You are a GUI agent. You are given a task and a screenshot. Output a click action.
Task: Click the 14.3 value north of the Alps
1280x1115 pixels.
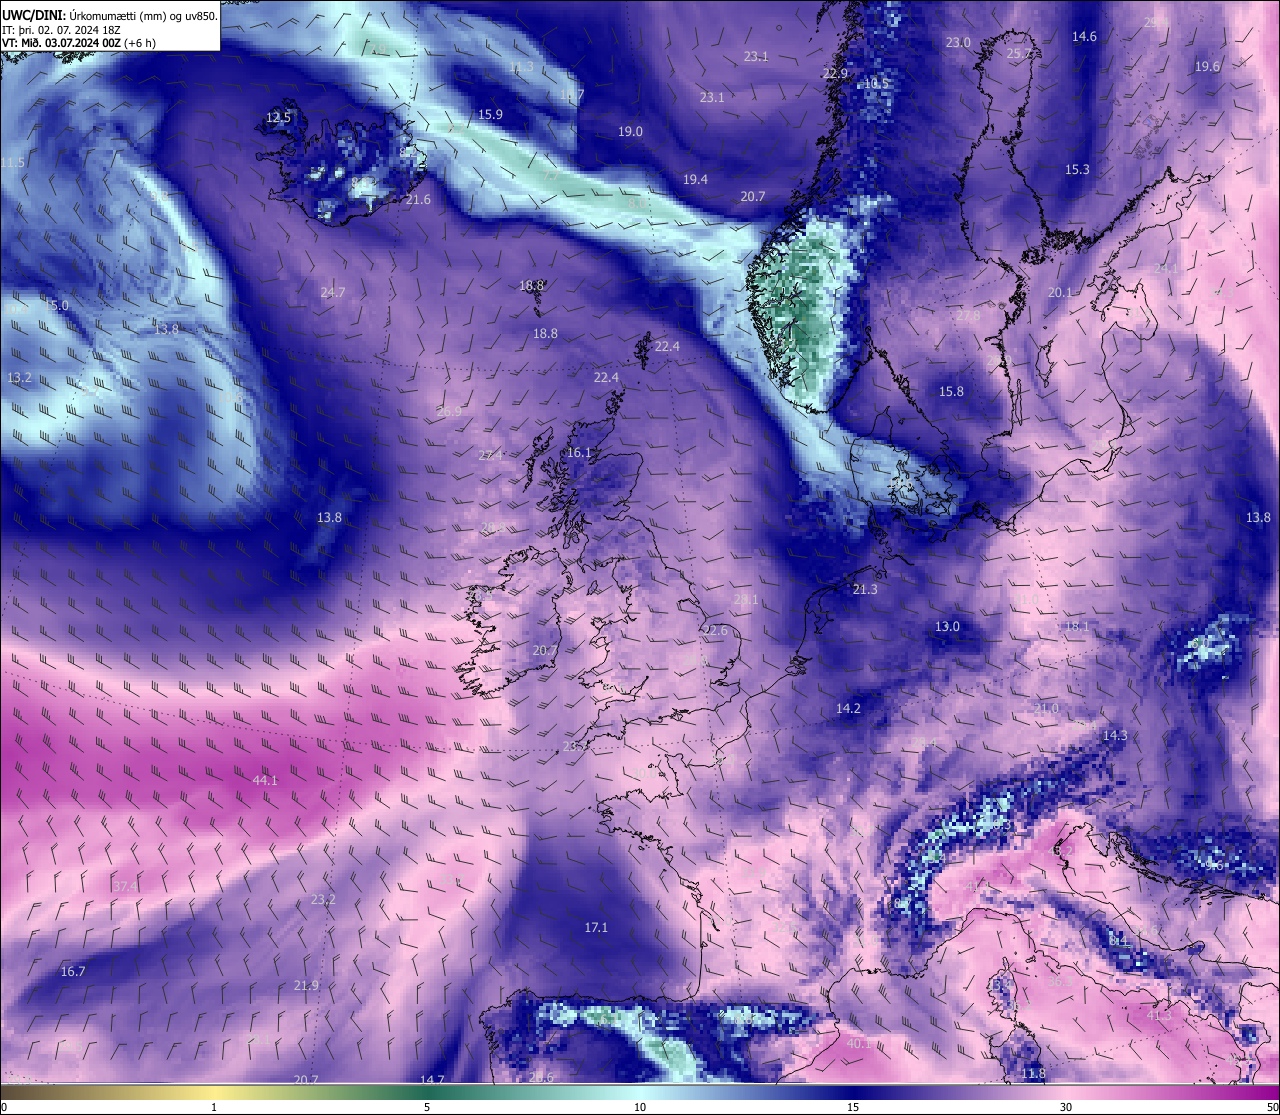click(x=1115, y=736)
